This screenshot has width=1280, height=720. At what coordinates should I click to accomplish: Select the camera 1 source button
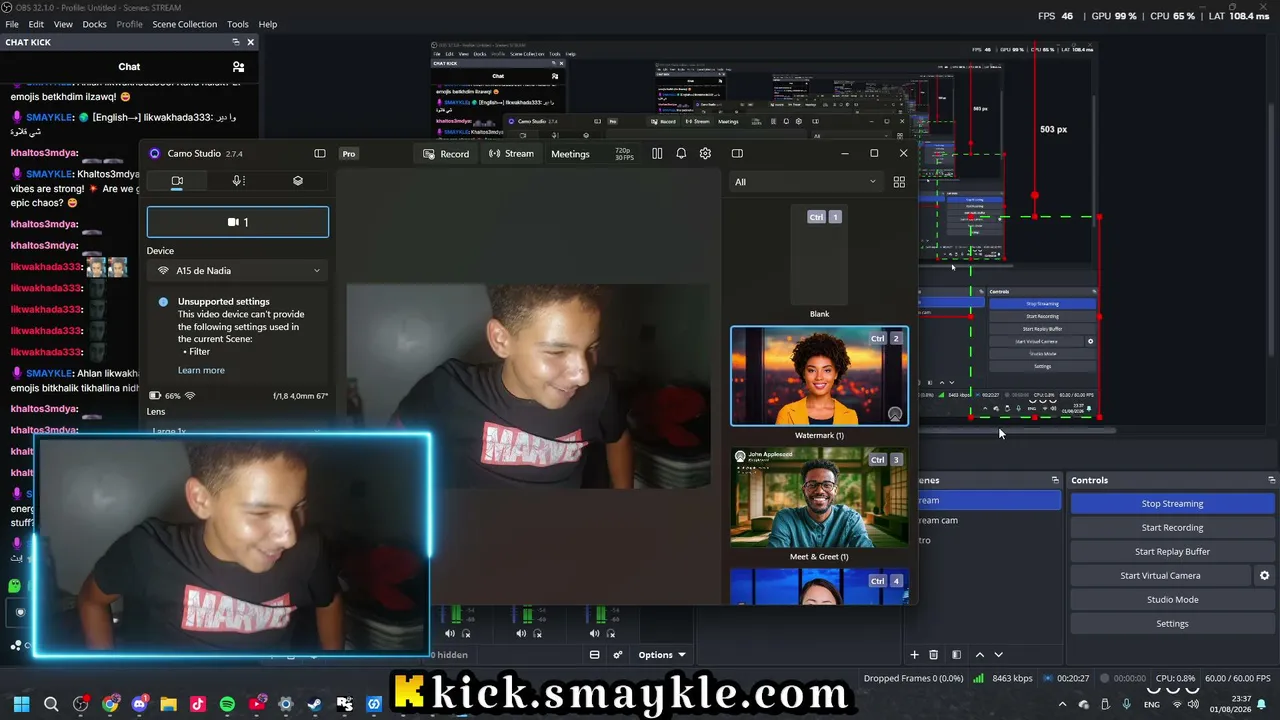pos(238,222)
